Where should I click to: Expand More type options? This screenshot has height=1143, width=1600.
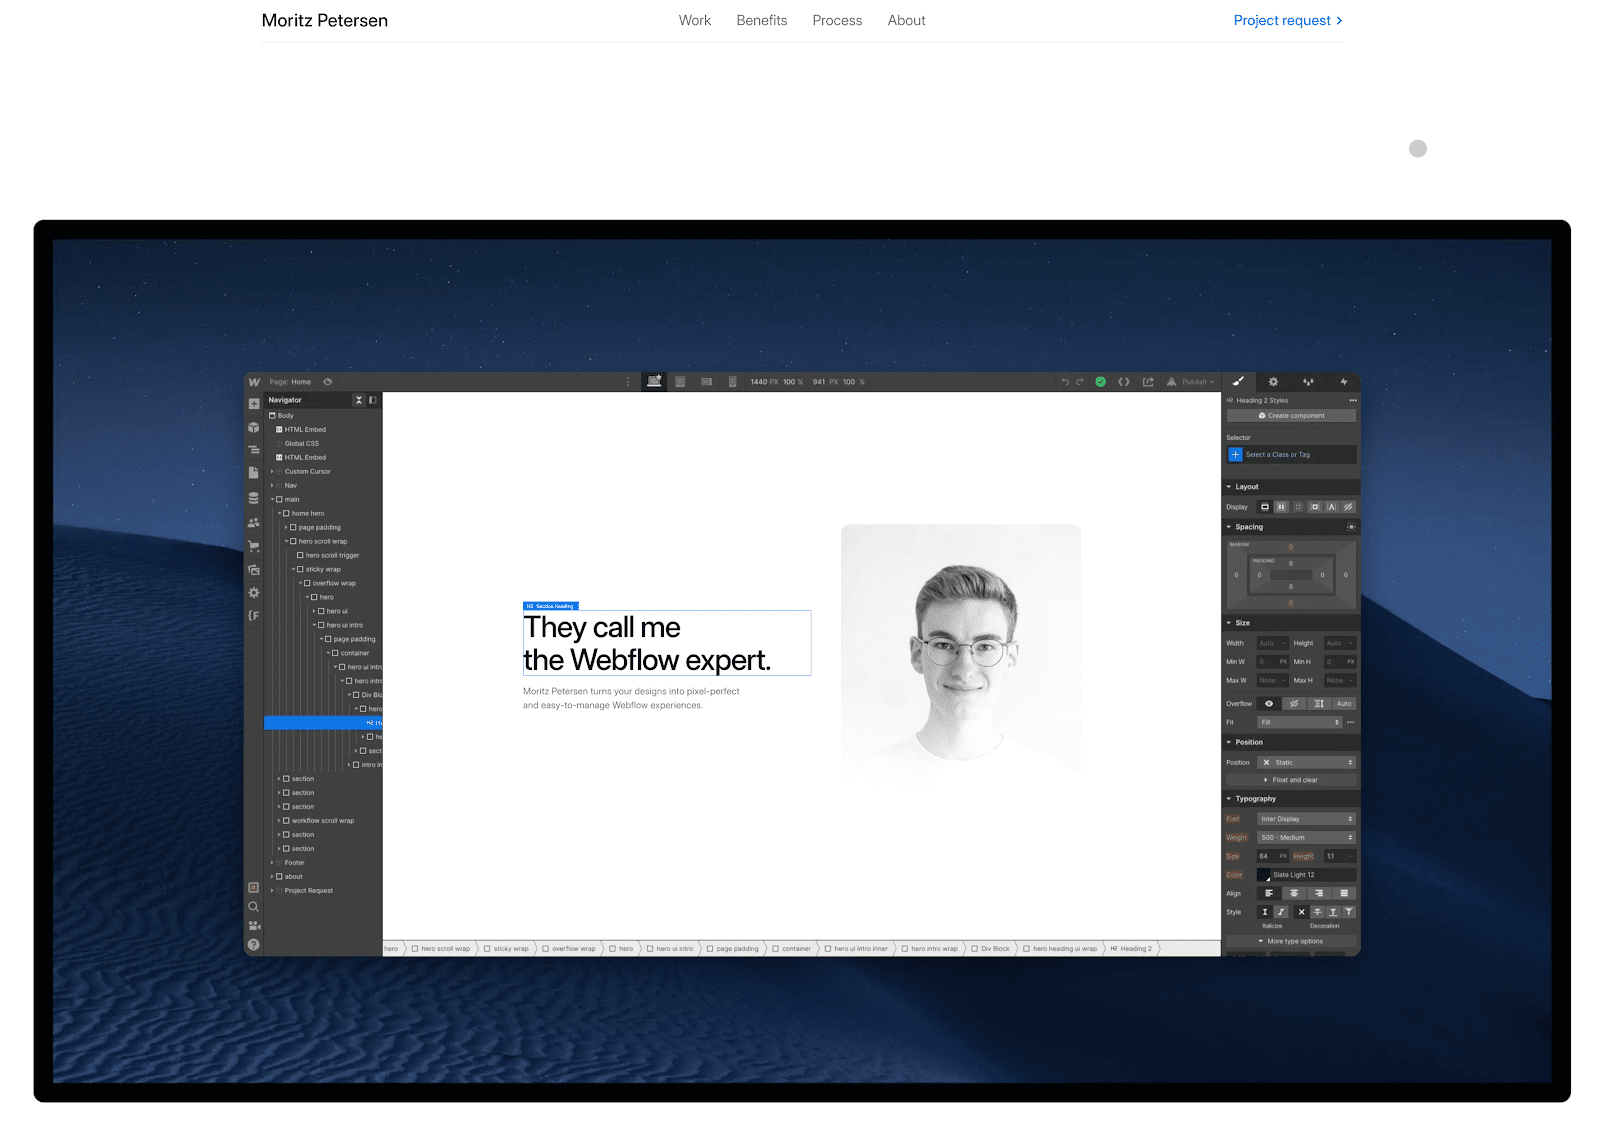click(x=1292, y=941)
